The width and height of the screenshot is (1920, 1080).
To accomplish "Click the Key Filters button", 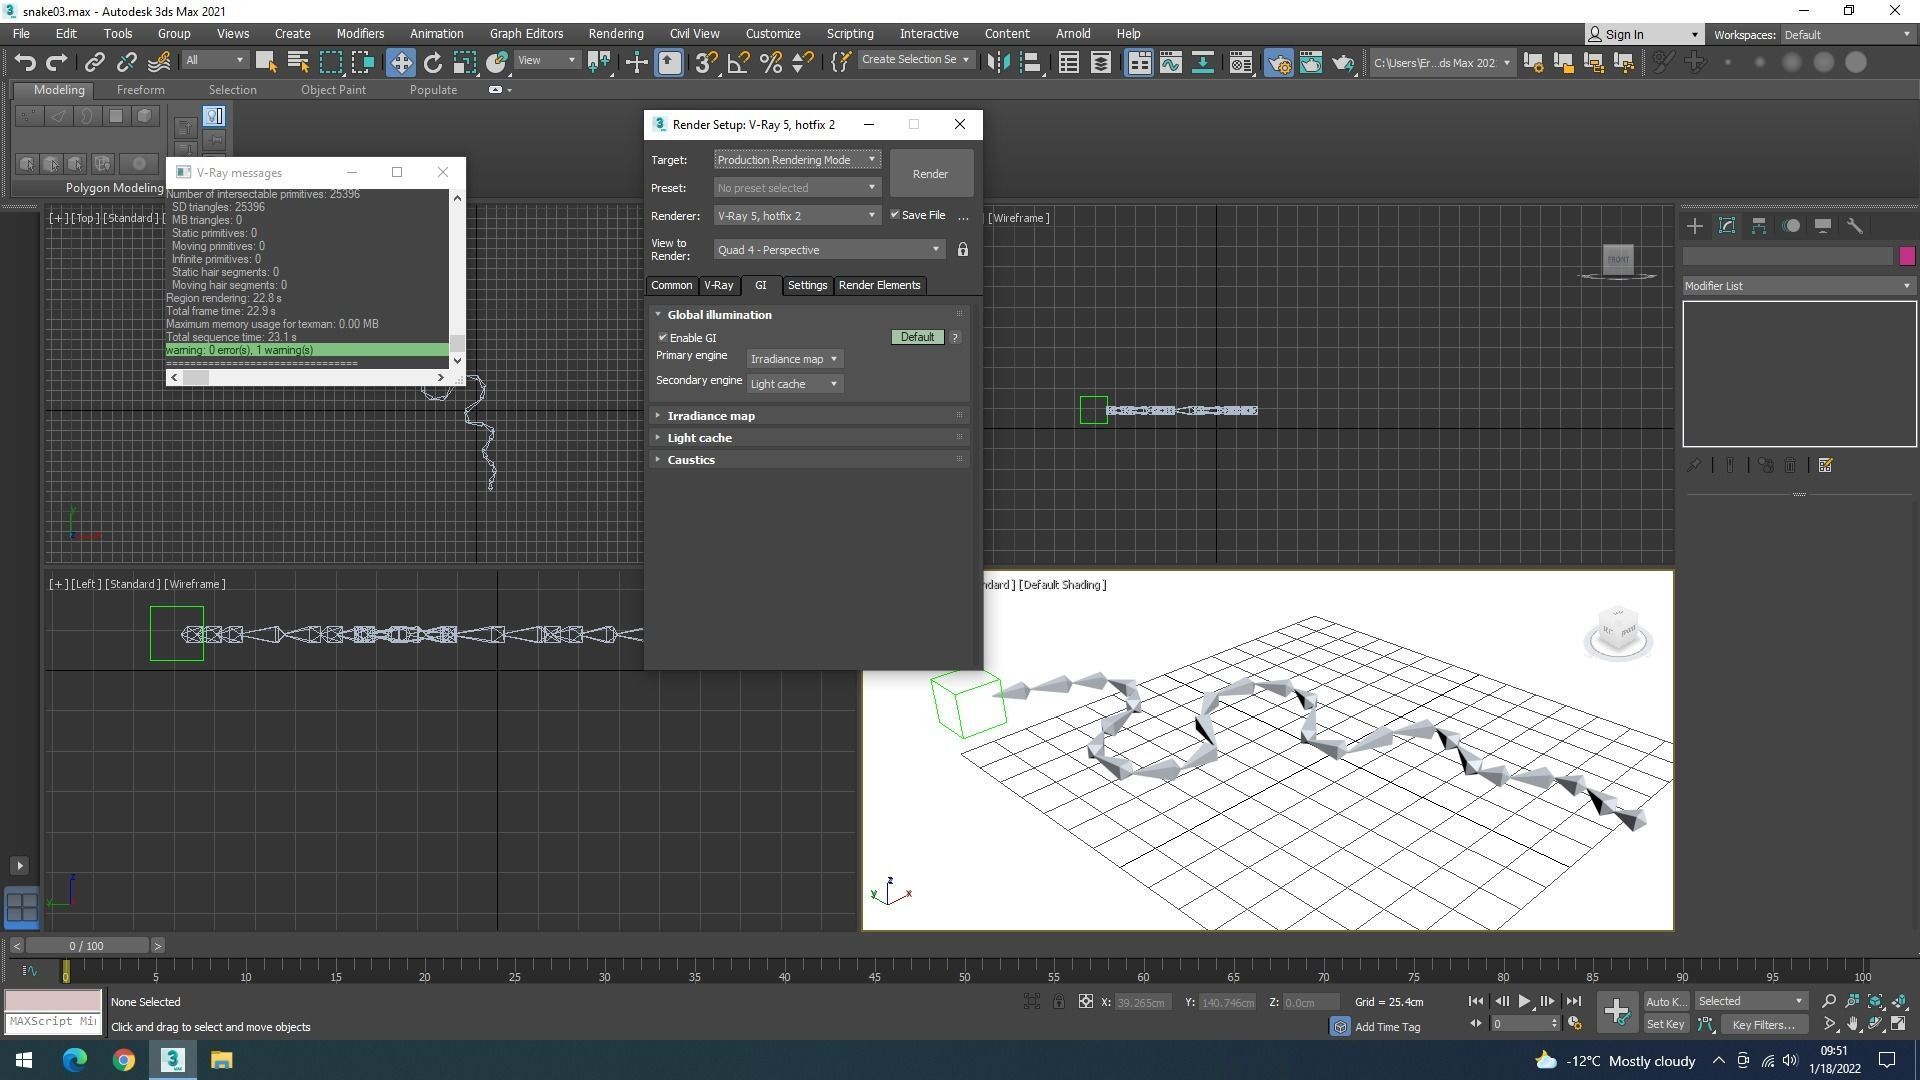I will pos(1764,1024).
